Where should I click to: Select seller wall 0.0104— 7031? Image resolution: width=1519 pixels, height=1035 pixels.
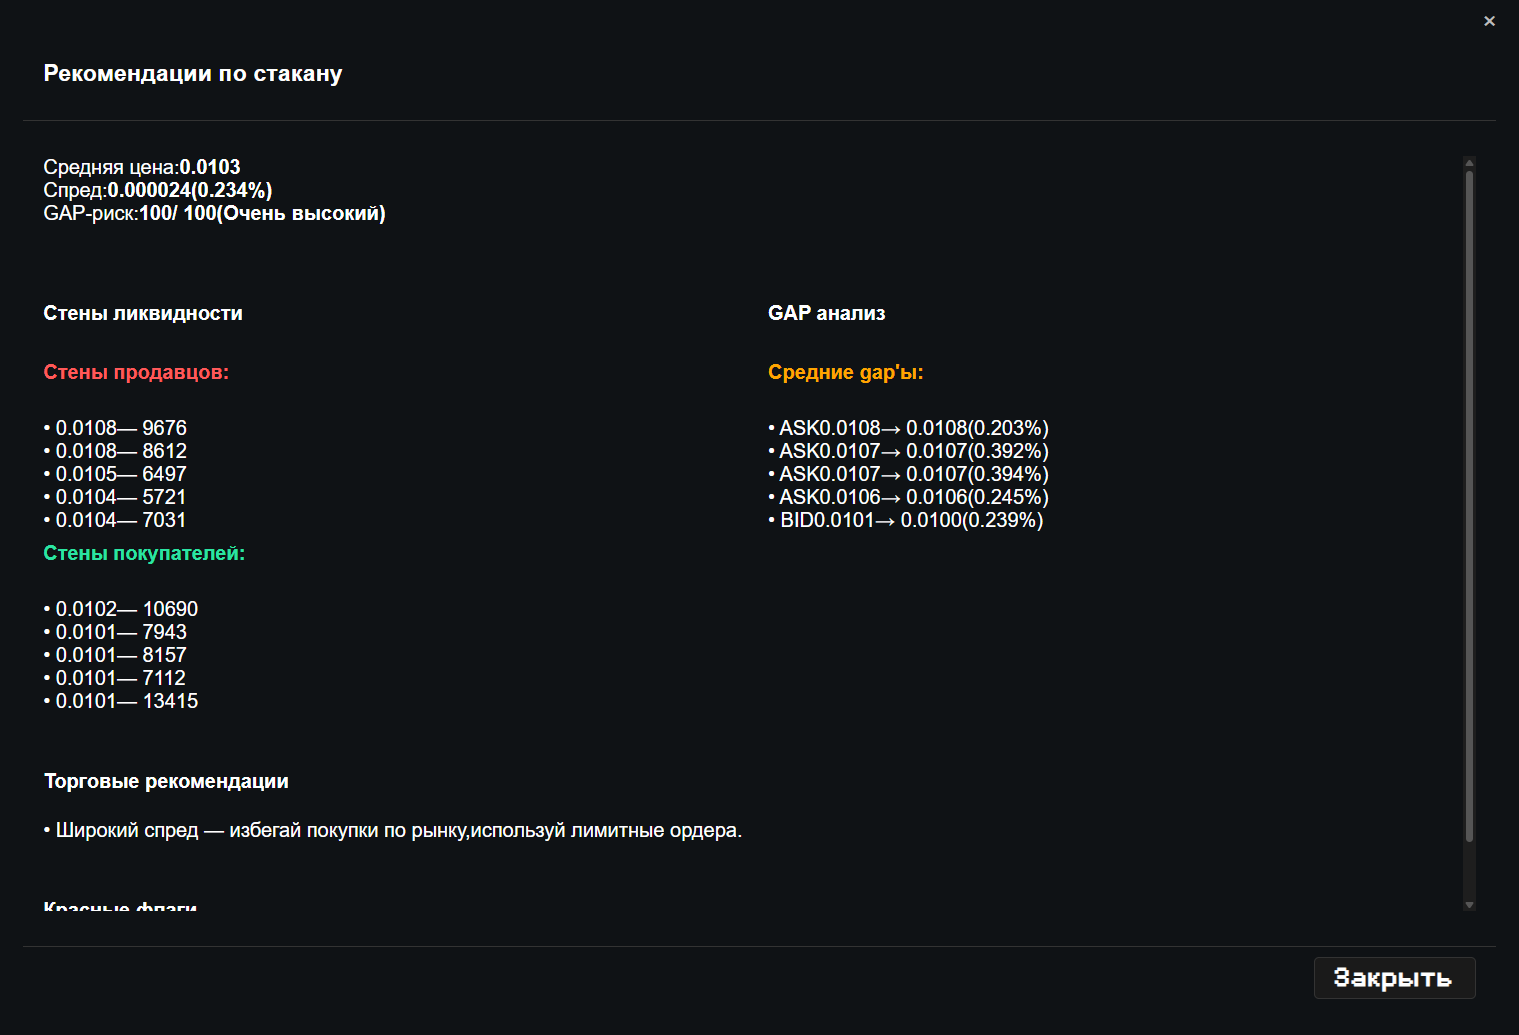[115, 520]
